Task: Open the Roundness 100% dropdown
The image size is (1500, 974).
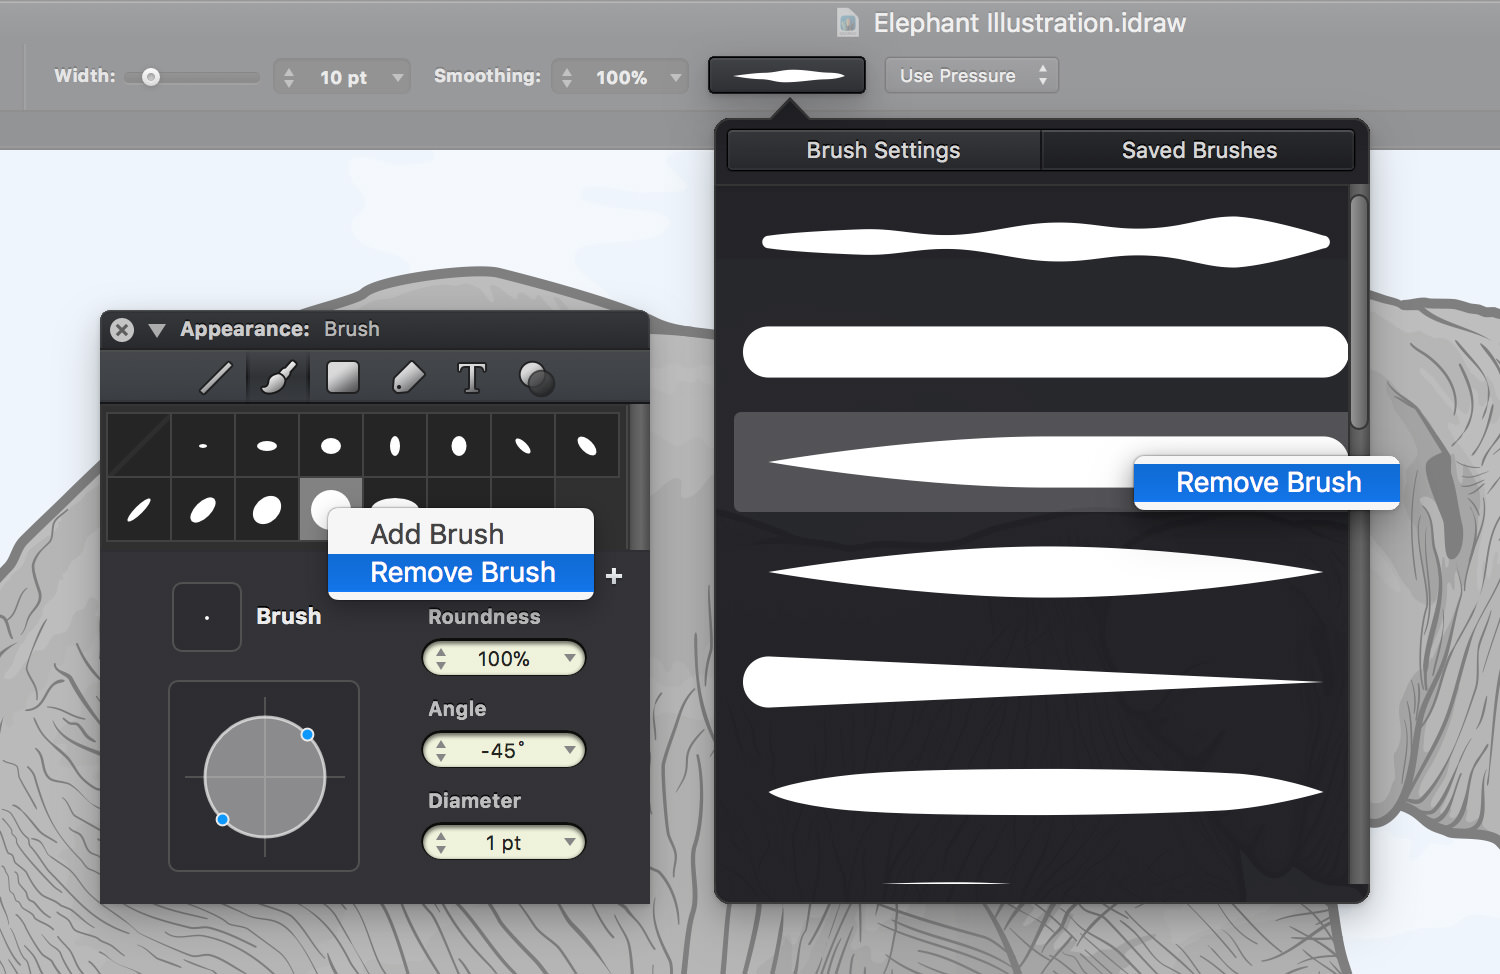Action: (504, 658)
